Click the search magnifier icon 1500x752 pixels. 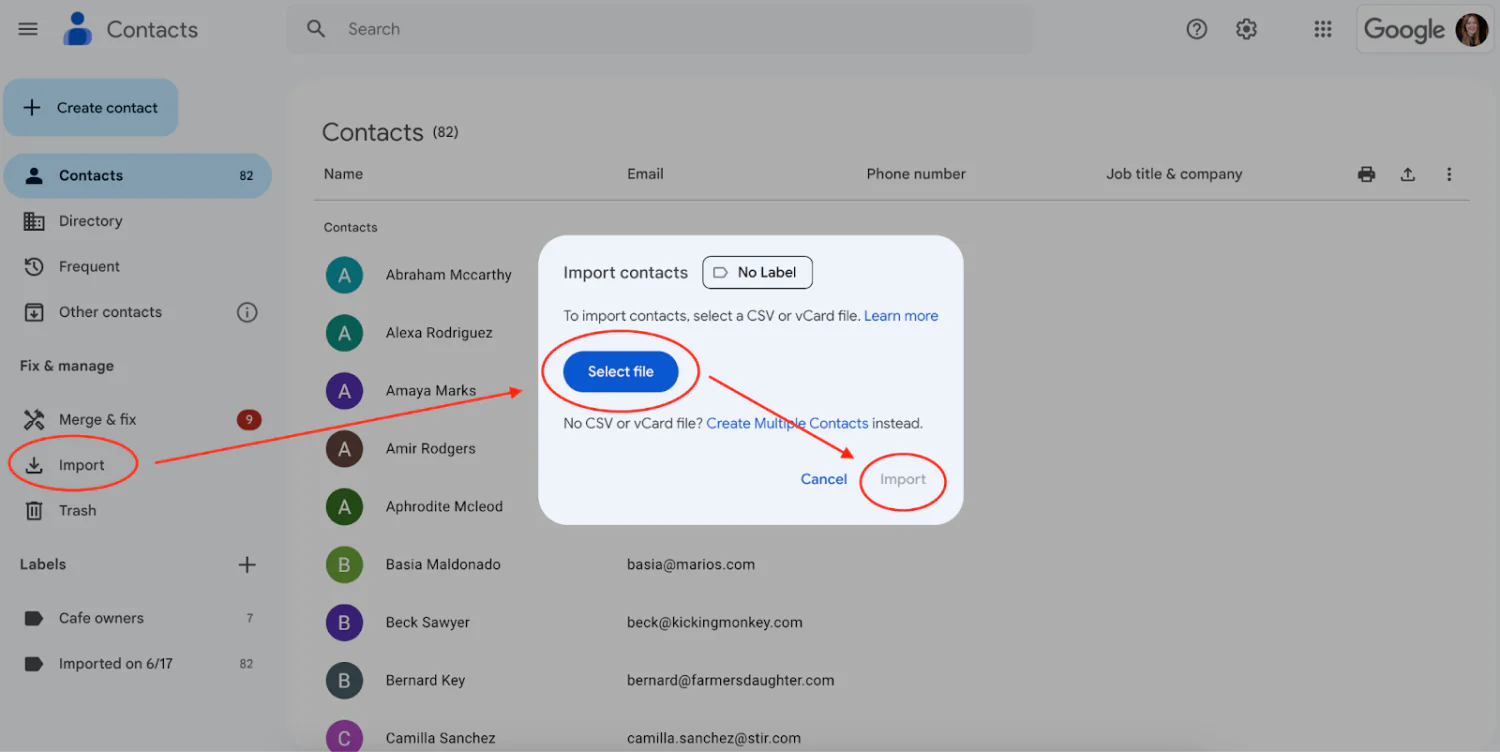coord(316,29)
